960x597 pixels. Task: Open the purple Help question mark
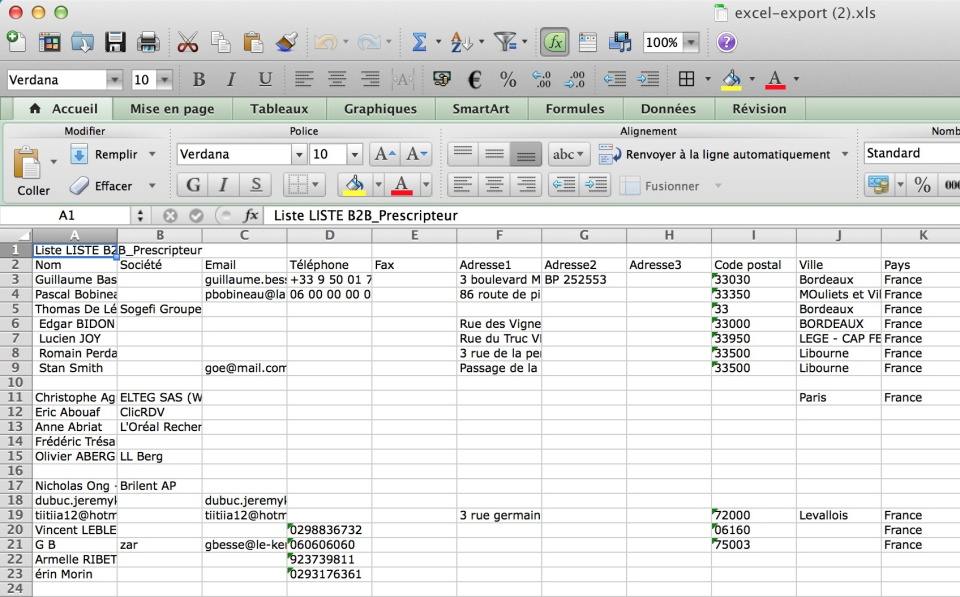(x=726, y=42)
